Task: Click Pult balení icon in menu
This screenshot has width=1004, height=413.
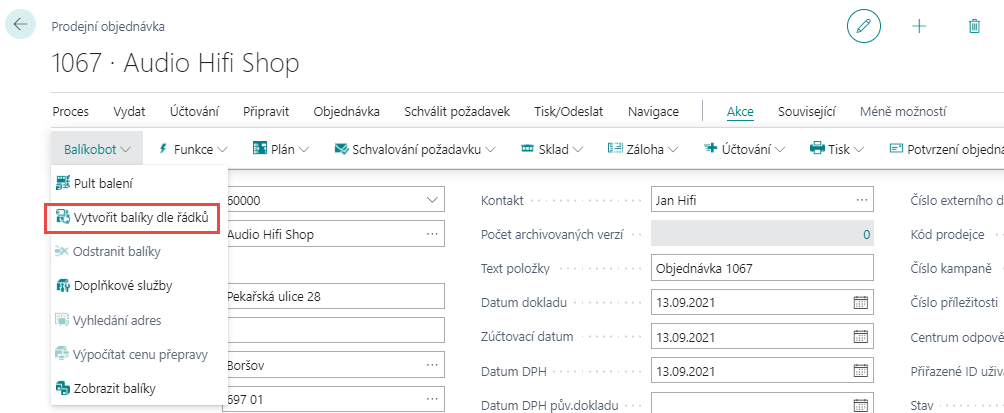Action: [x=62, y=183]
